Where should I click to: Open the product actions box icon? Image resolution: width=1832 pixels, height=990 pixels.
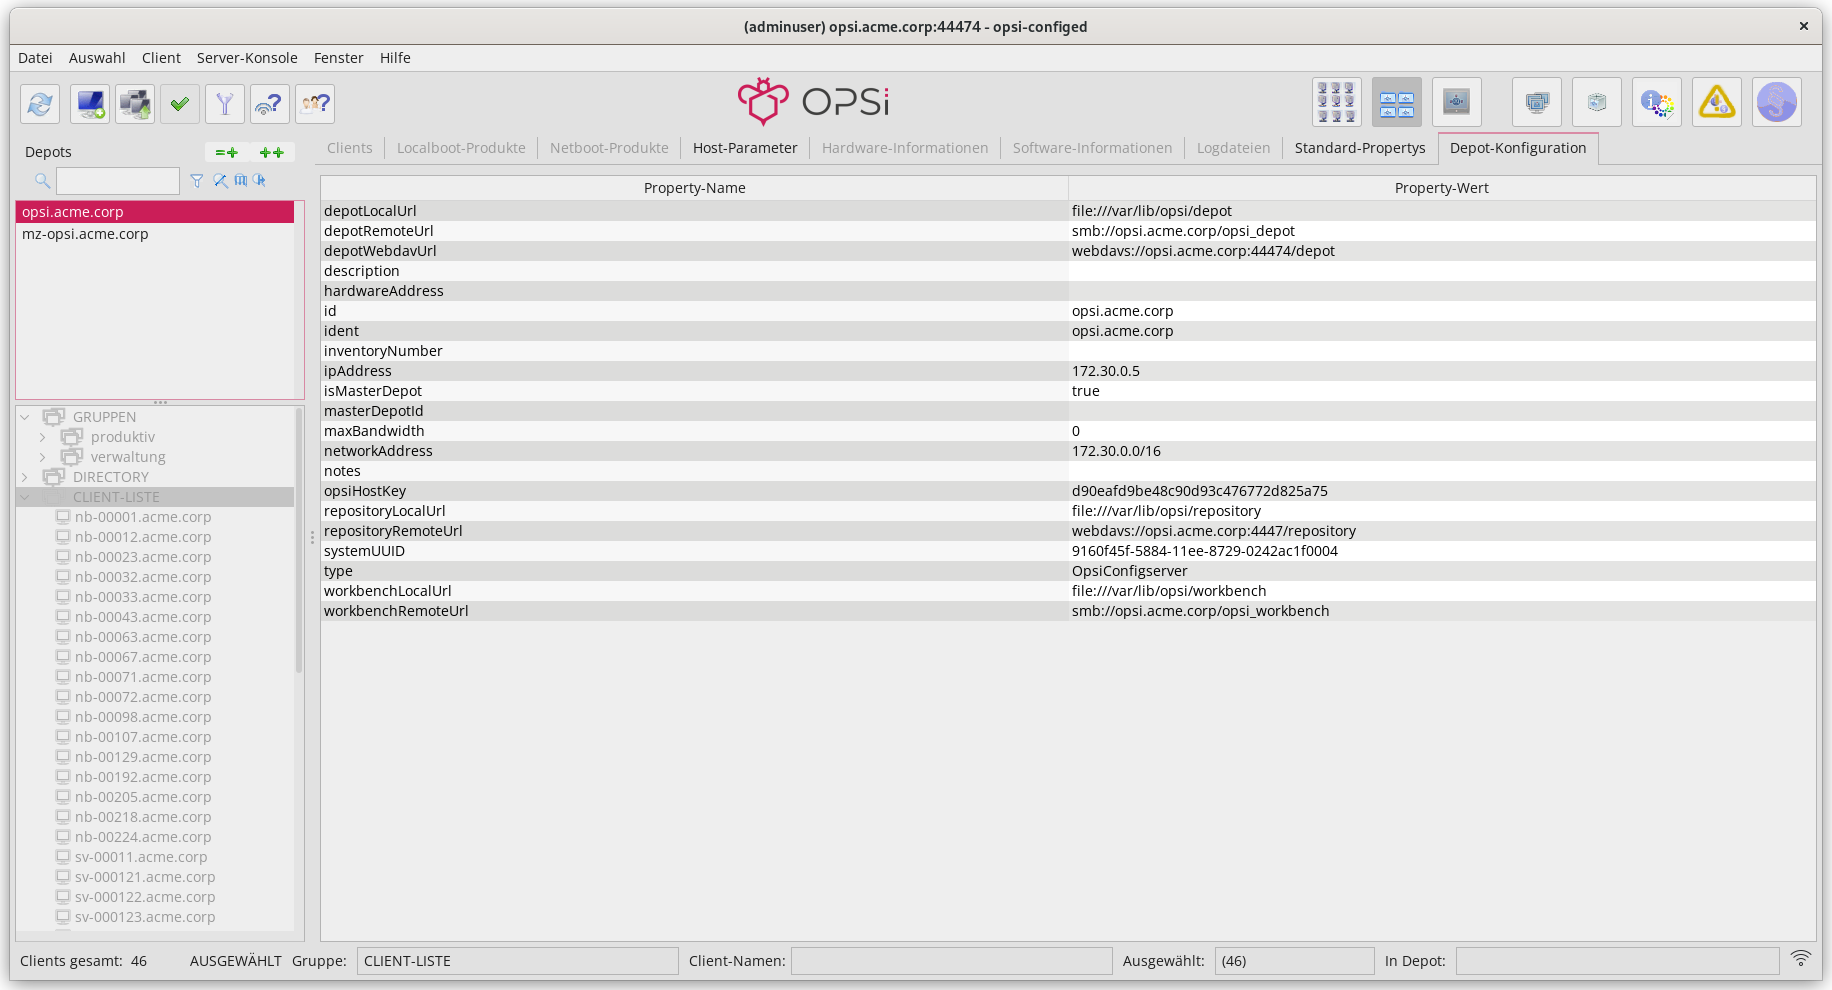click(x=1597, y=102)
